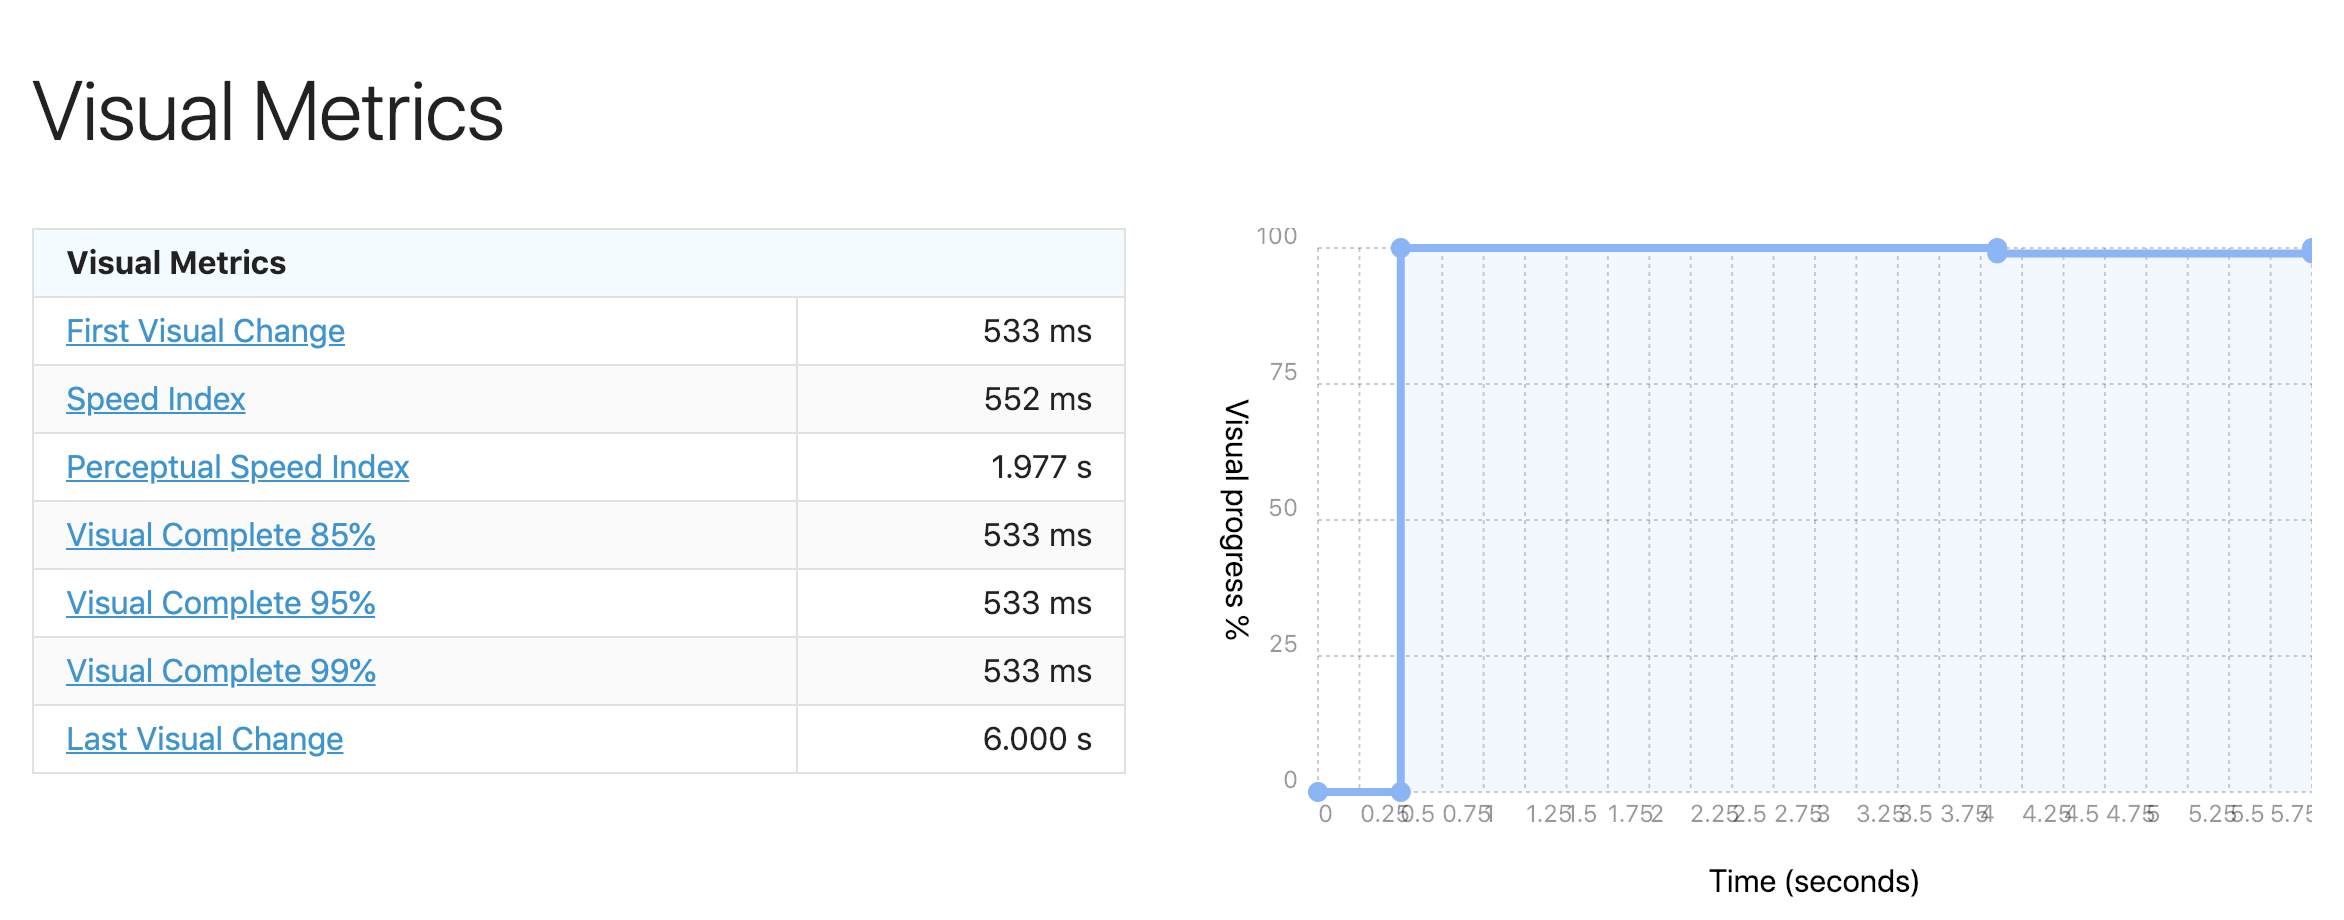
Task: Click the Time (seconds) axis label
Action: (1814, 881)
